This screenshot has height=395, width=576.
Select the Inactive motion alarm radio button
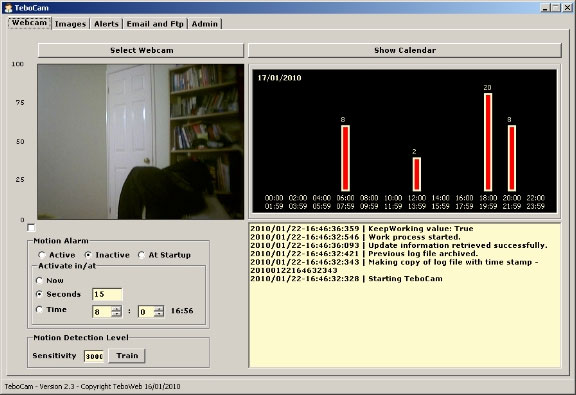(x=107, y=255)
